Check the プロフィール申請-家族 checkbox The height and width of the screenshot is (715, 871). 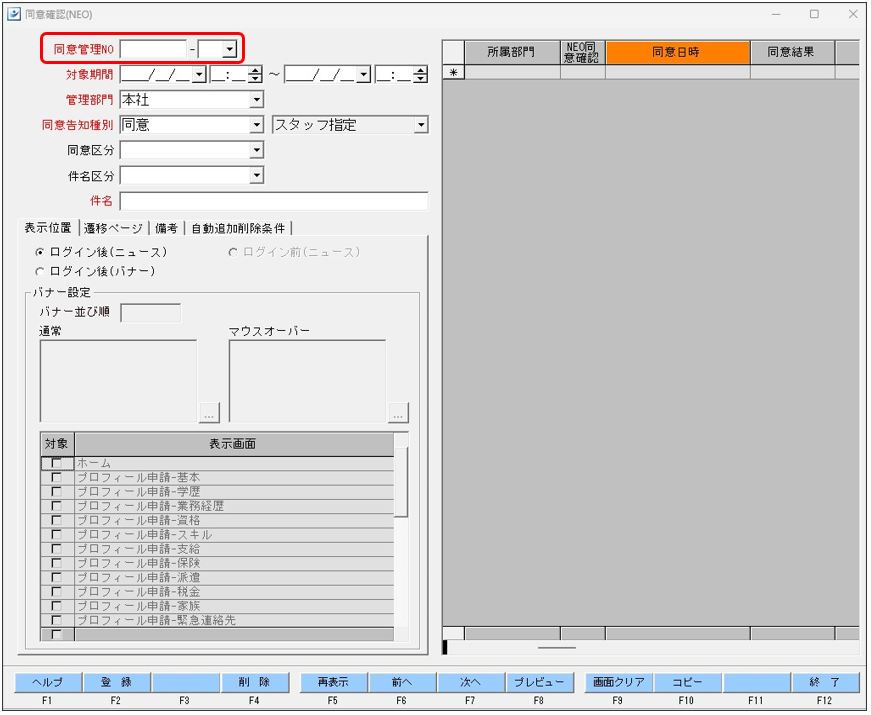coord(56,606)
